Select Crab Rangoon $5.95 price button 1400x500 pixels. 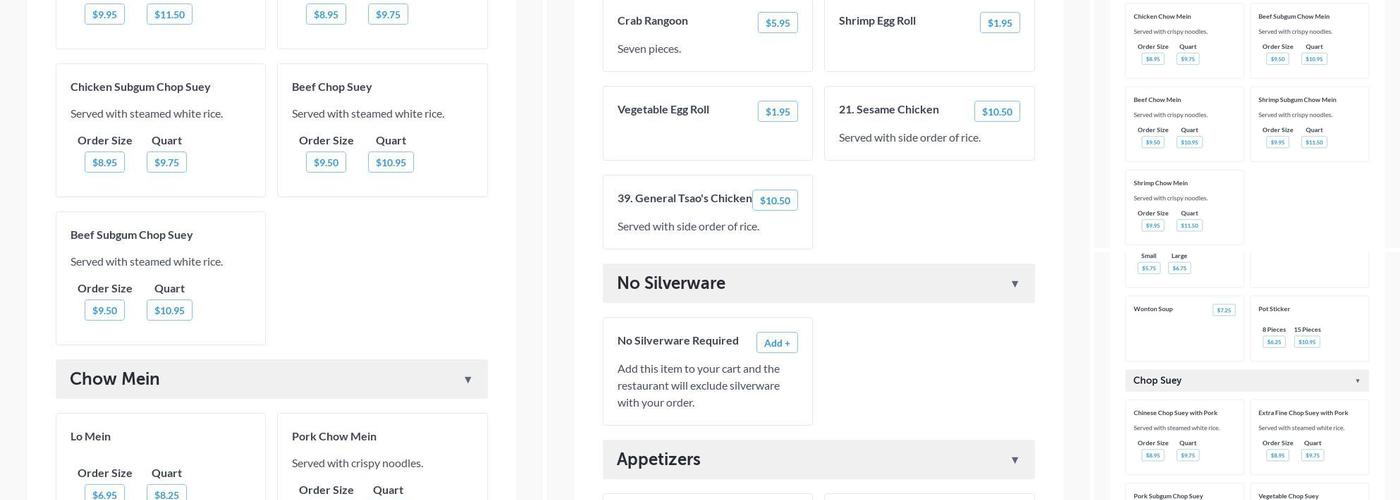pos(777,23)
